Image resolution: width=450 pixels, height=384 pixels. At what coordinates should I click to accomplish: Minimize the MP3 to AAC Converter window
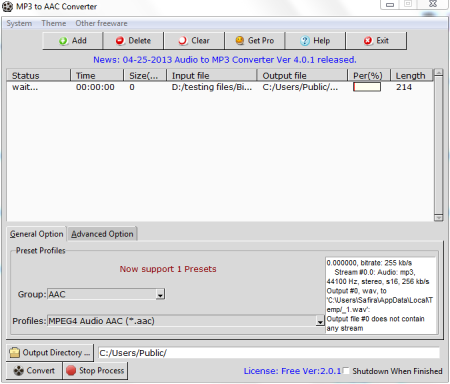(390, 5)
